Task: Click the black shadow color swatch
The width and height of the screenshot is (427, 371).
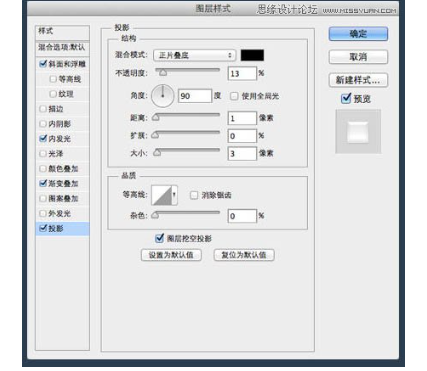Action: (252, 55)
